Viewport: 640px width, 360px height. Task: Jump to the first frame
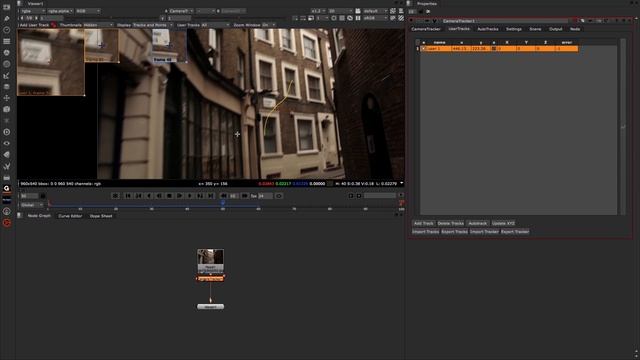[128, 196]
